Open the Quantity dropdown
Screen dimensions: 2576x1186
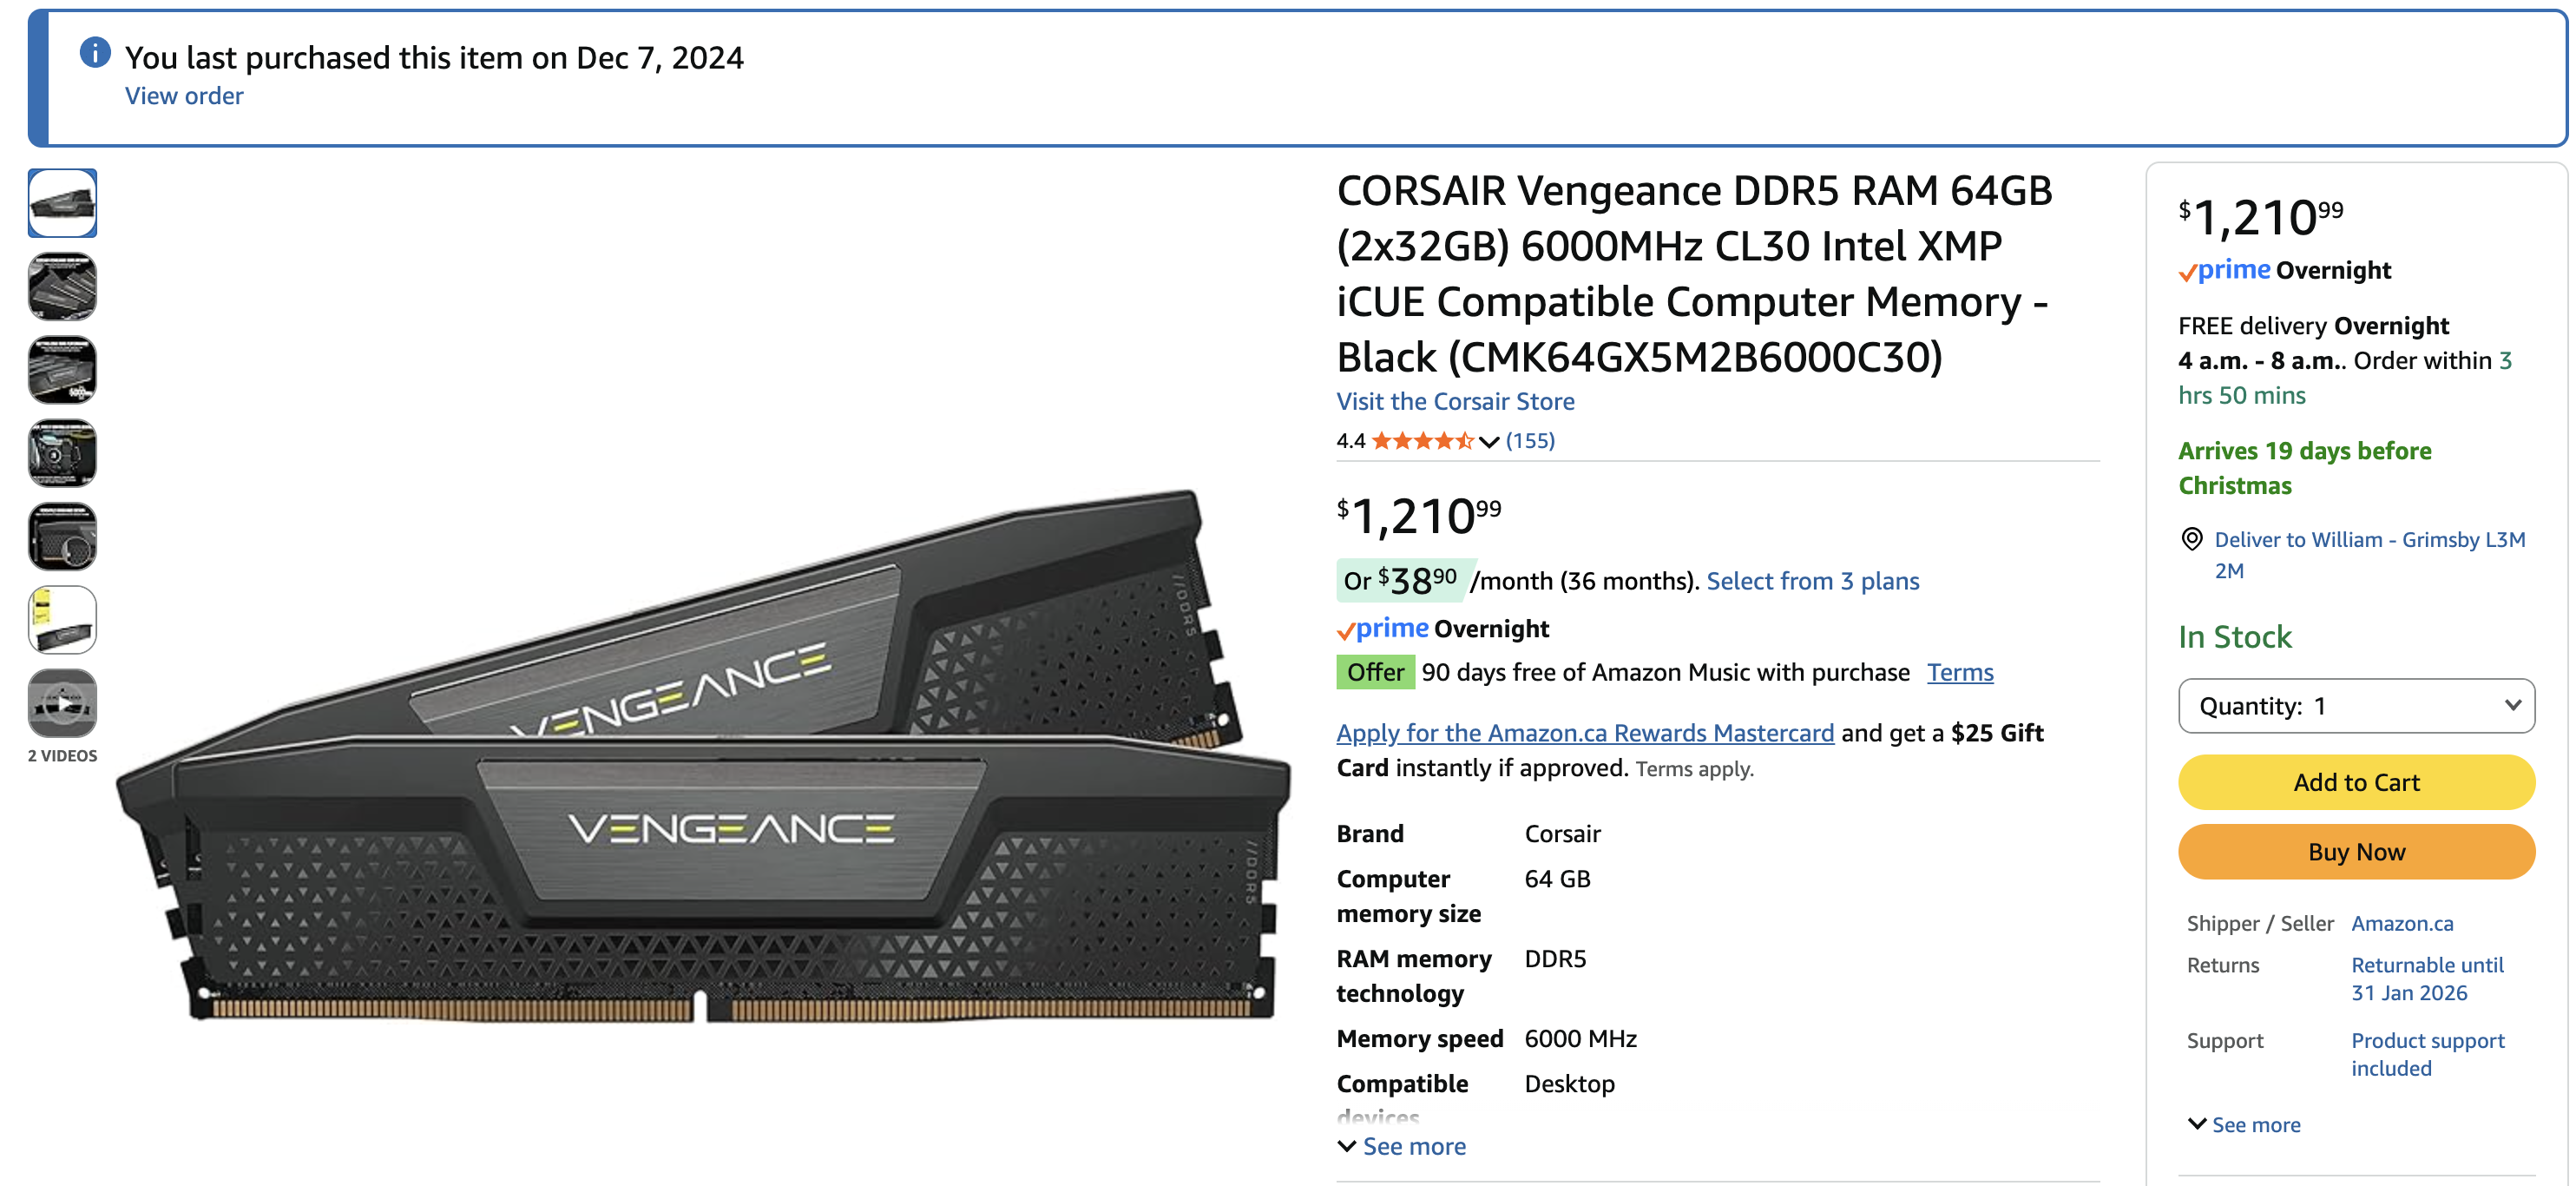click(2355, 706)
